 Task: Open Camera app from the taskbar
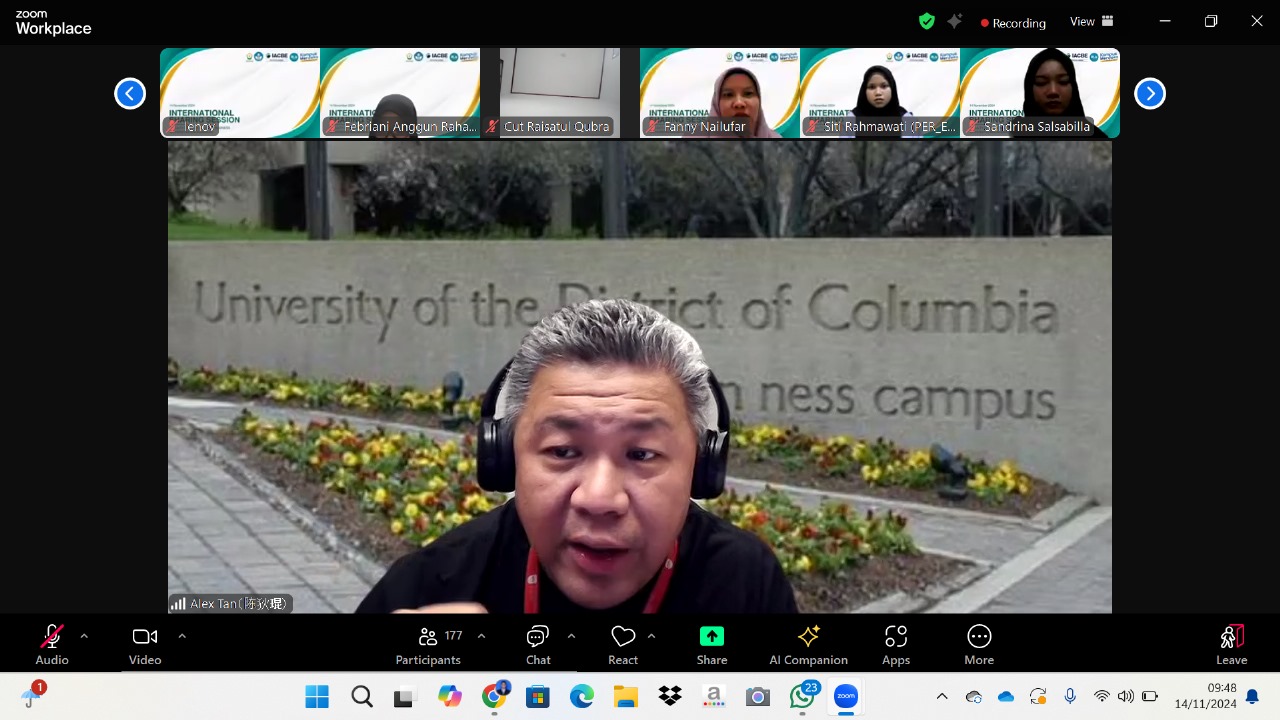point(757,696)
